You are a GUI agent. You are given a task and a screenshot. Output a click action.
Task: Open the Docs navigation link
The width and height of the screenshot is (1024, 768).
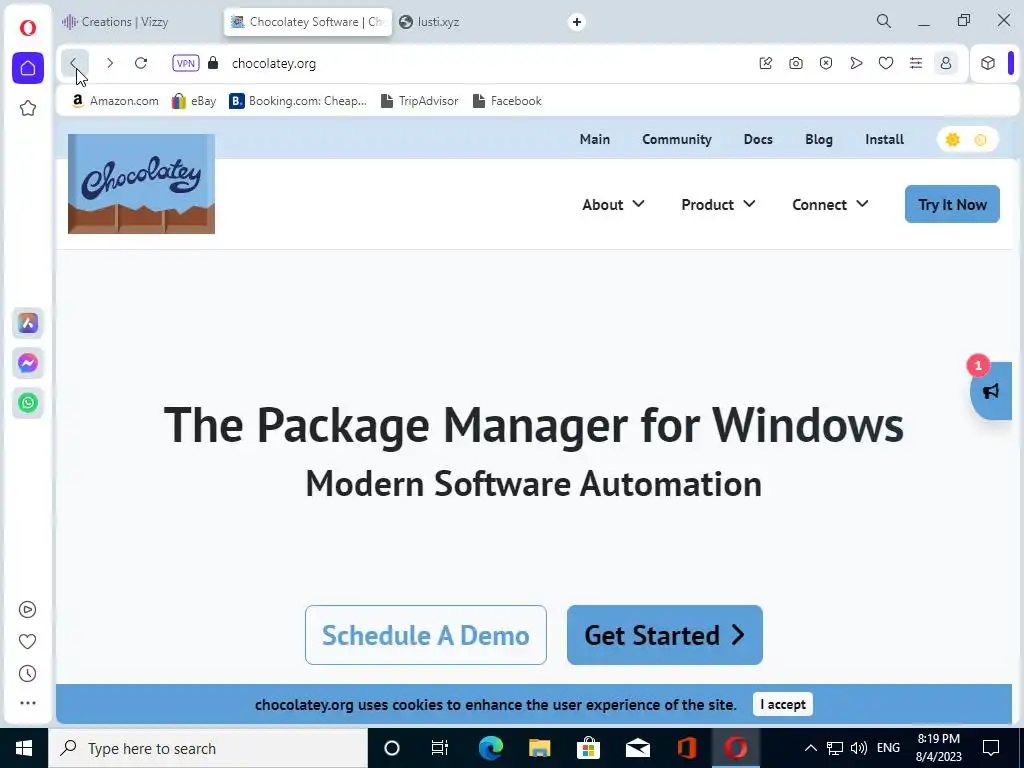tap(758, 139)
